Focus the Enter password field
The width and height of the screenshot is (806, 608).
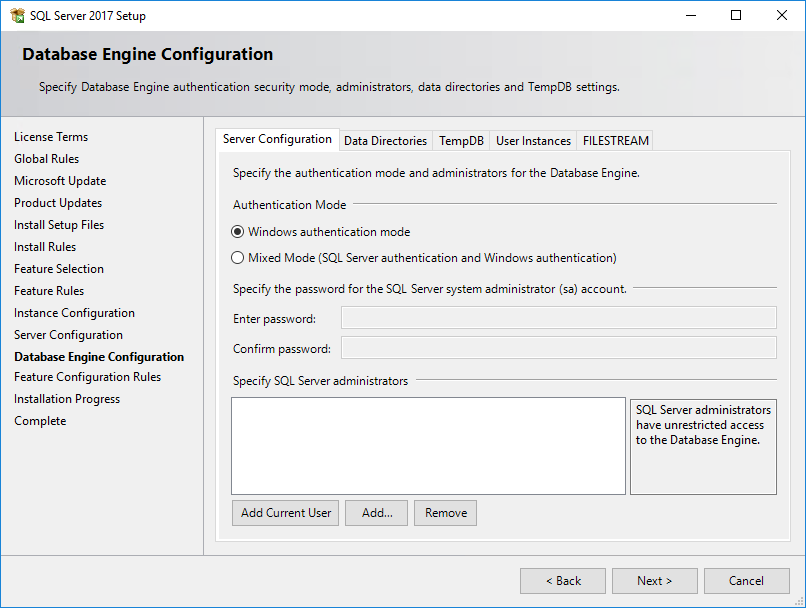click(x=559, y=318)
